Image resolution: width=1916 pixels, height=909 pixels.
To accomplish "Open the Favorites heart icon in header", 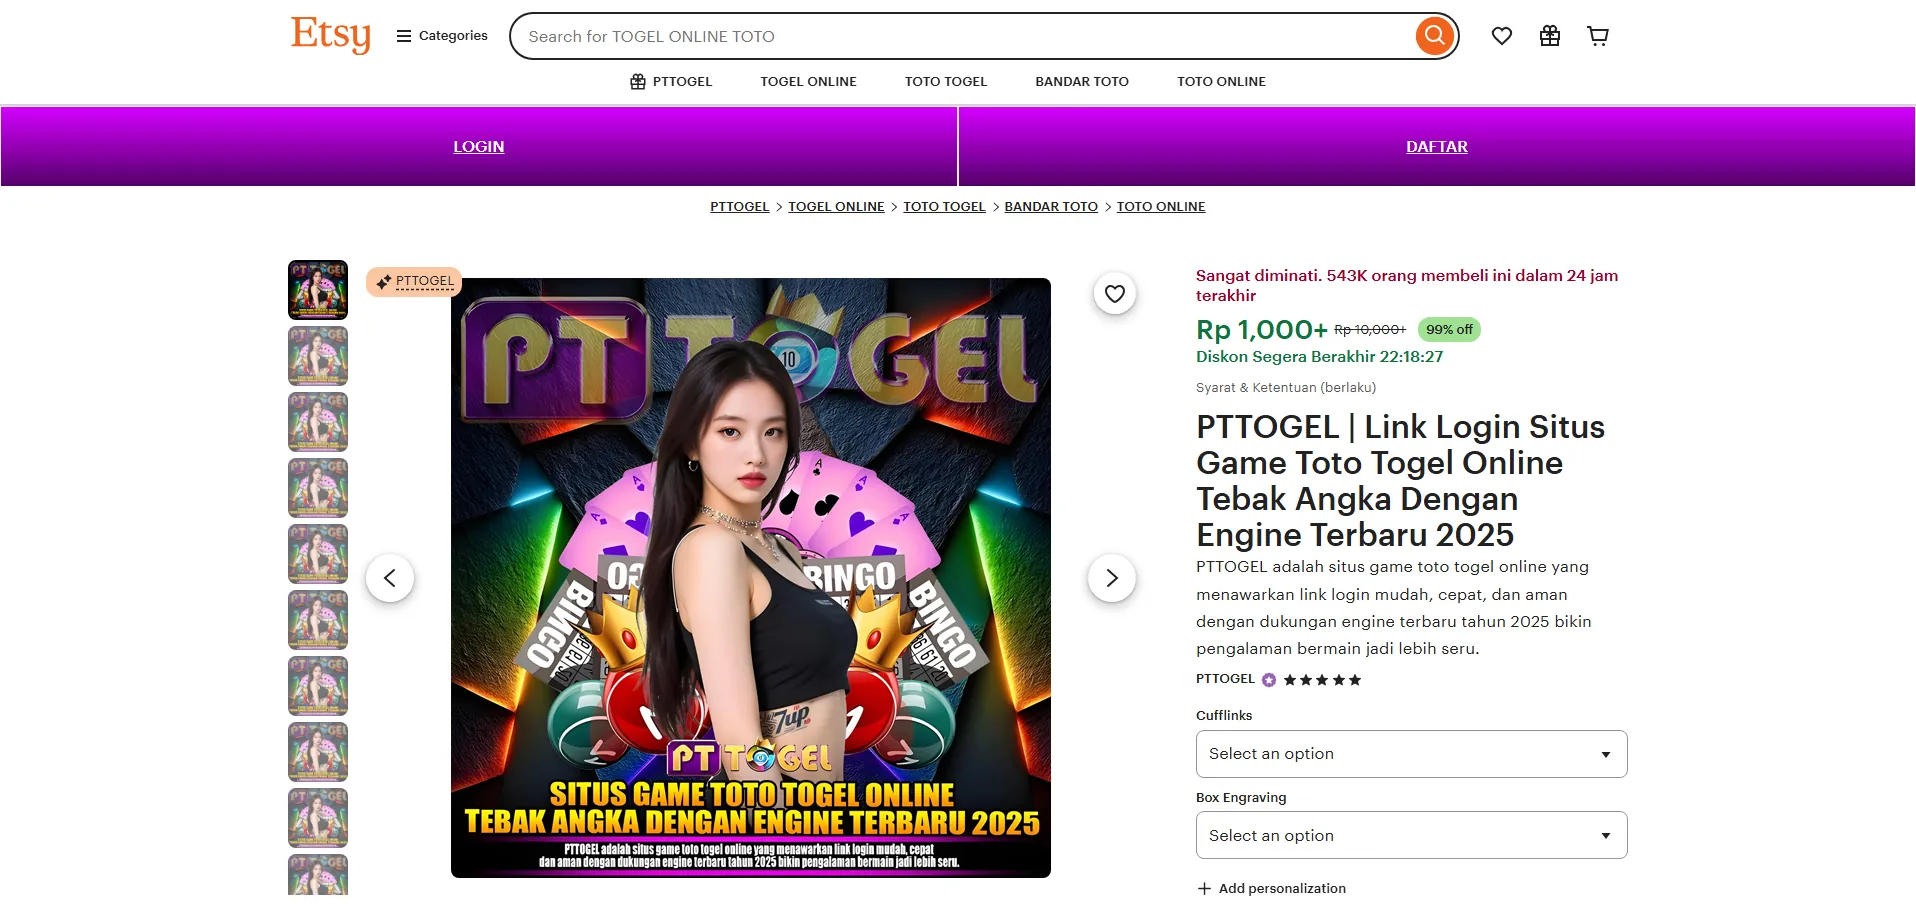I will click(x=1501, y=36).
